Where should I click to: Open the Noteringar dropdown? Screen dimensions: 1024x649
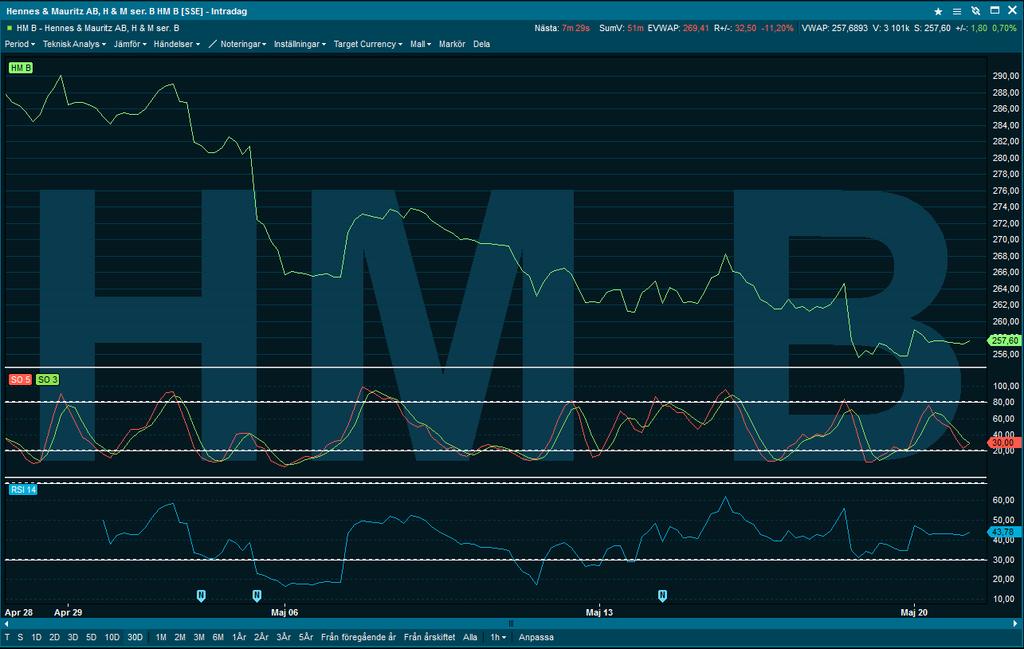pyautogui.click(x=243, y=44)
